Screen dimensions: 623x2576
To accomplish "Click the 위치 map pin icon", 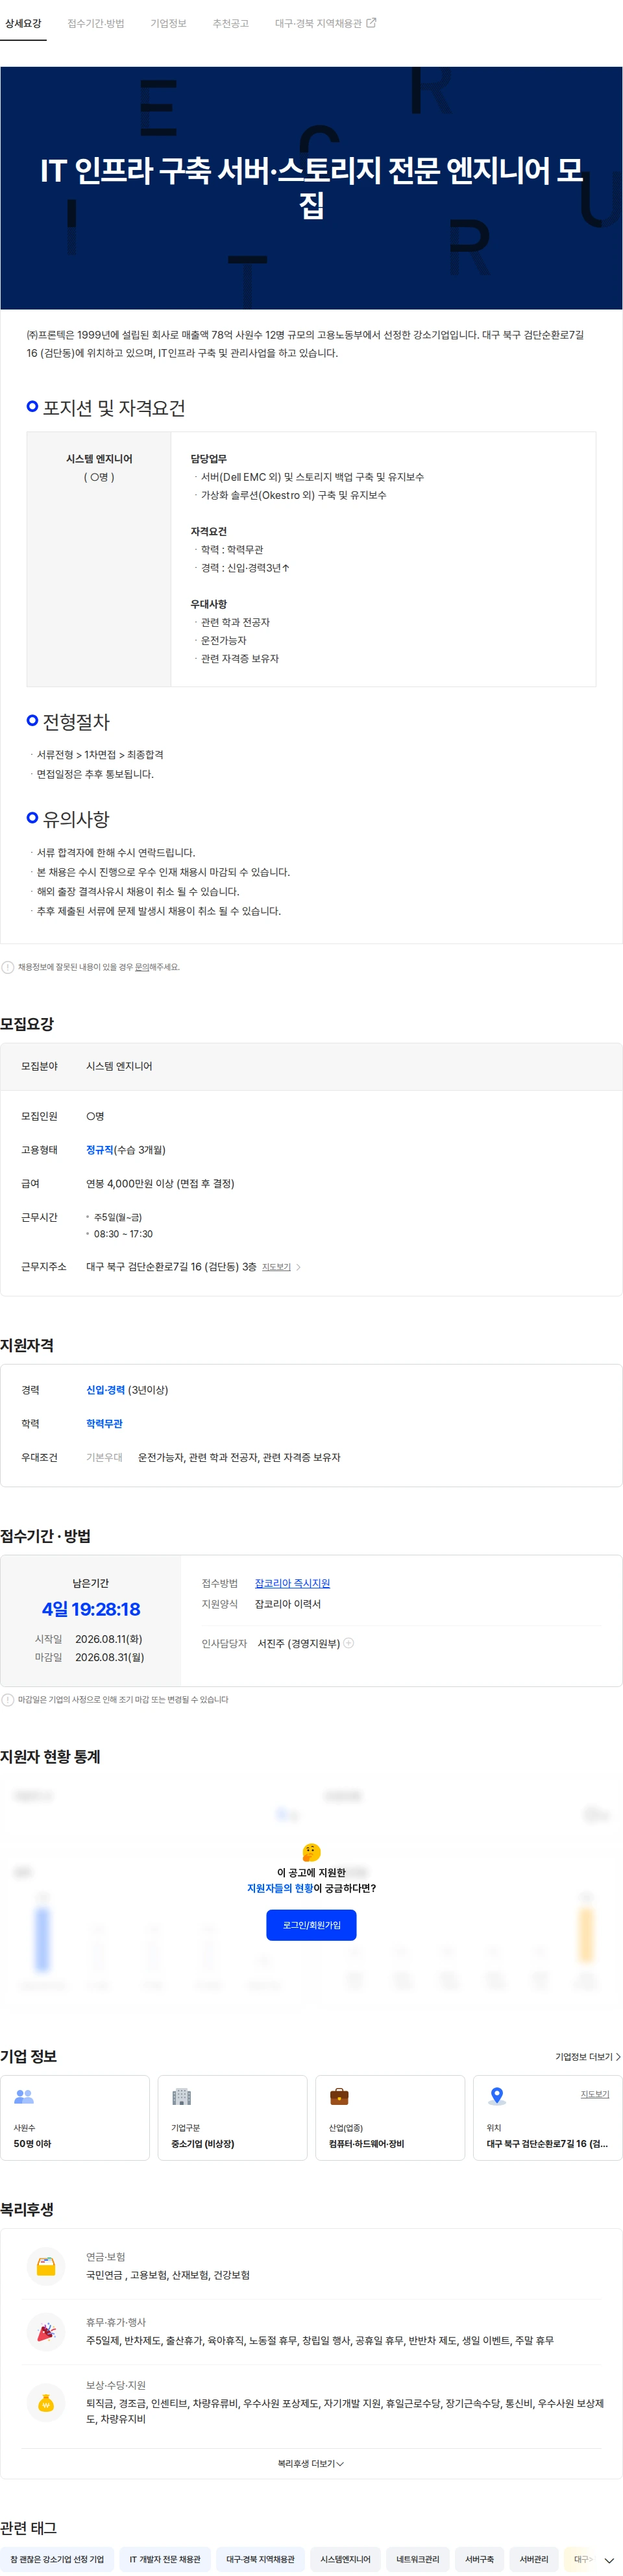I will click(497, 2097).
